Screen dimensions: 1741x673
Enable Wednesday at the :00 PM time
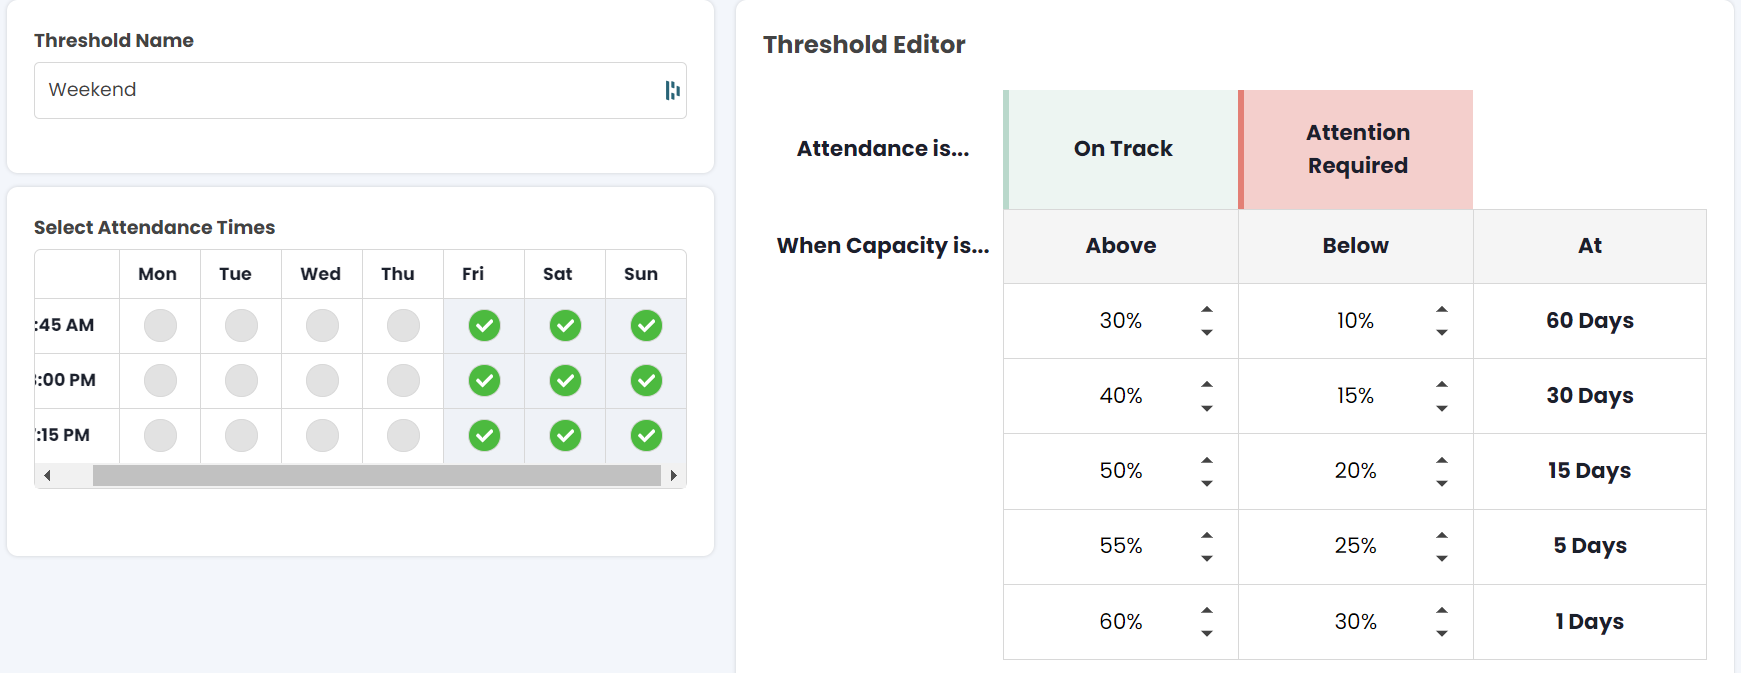click(x=322, y=380)
